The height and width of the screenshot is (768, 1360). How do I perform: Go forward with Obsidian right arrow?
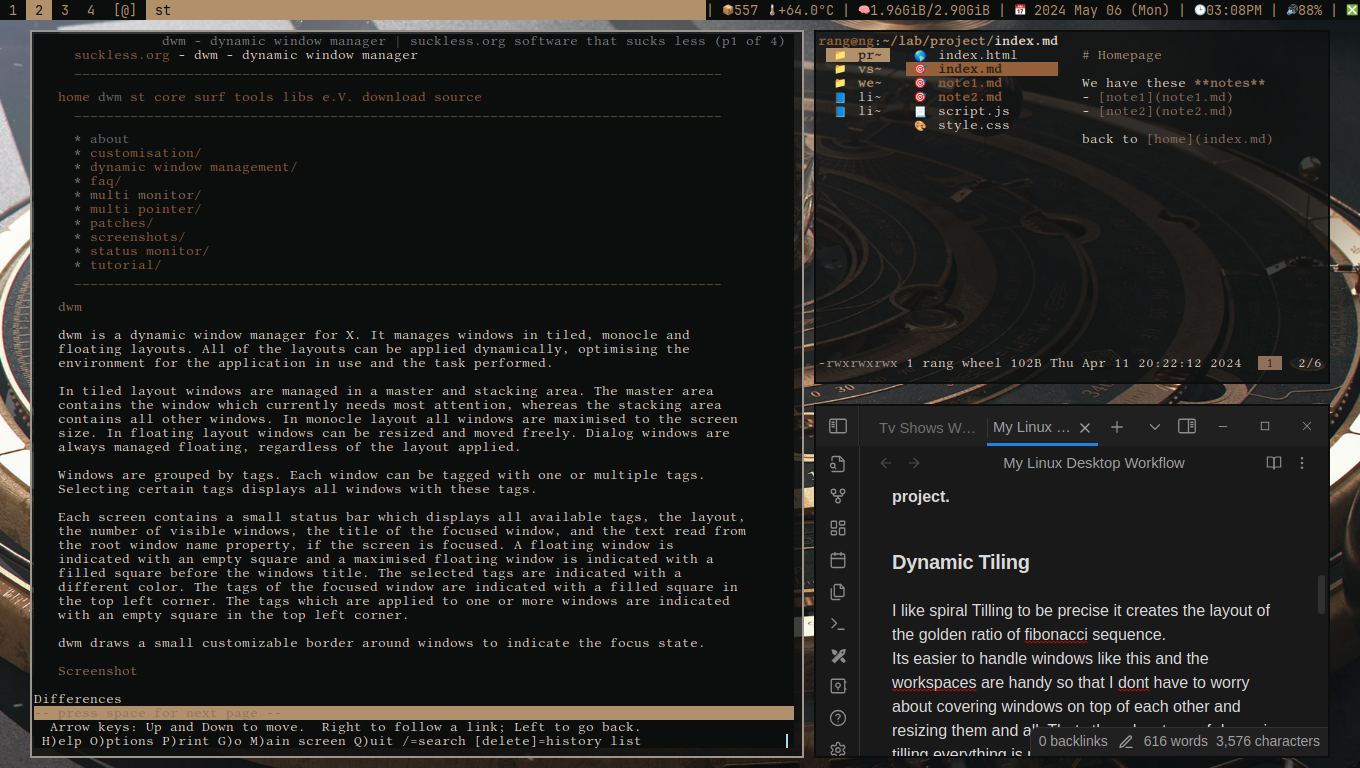914,463
